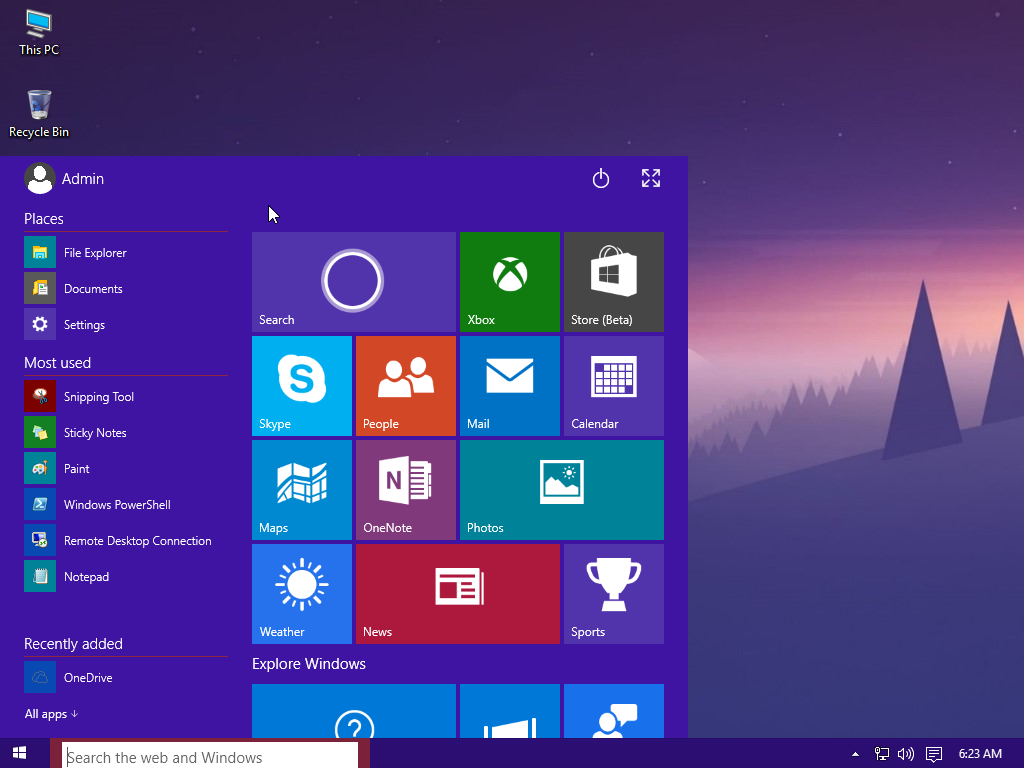Open the Xbox tile
This screenshot has width=1024, height=768.
[x=509, y=282]
